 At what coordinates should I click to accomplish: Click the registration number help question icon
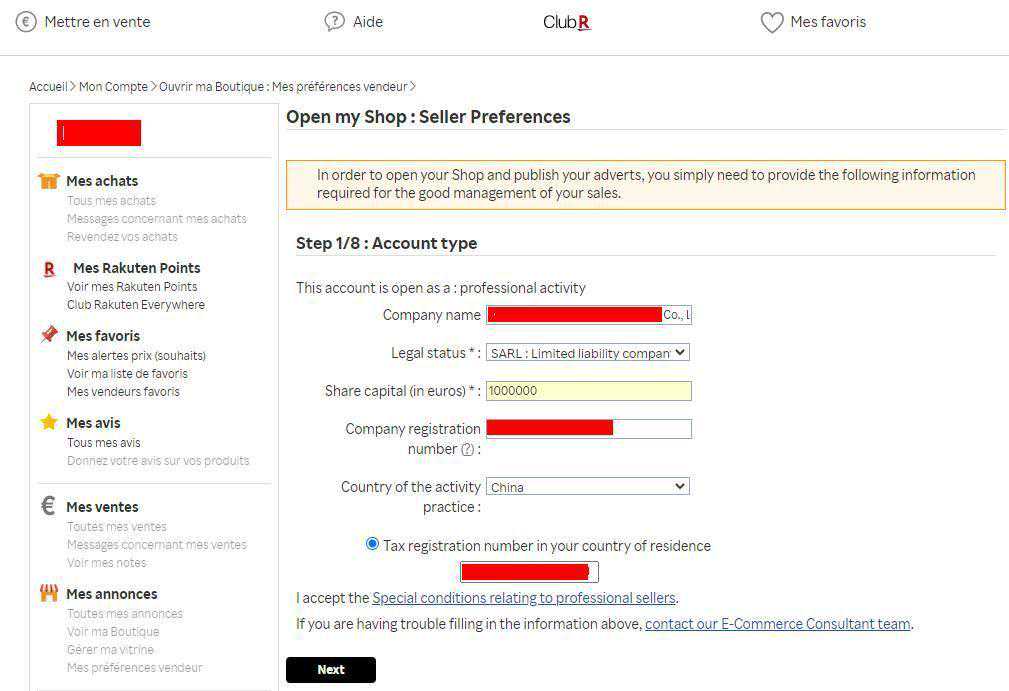coord(467,450)
